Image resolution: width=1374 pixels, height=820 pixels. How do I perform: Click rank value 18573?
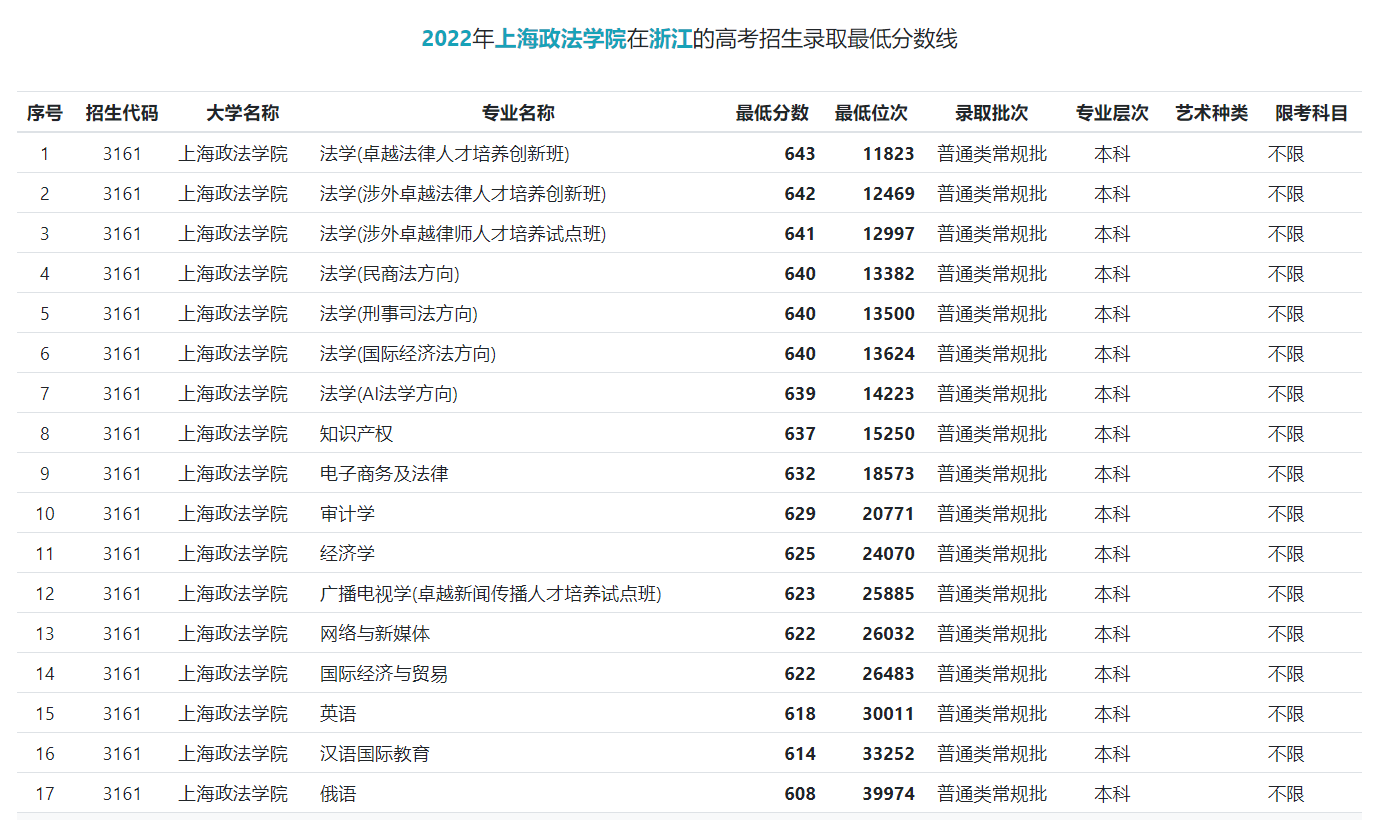pyautogui.click(x=889, y=474)
